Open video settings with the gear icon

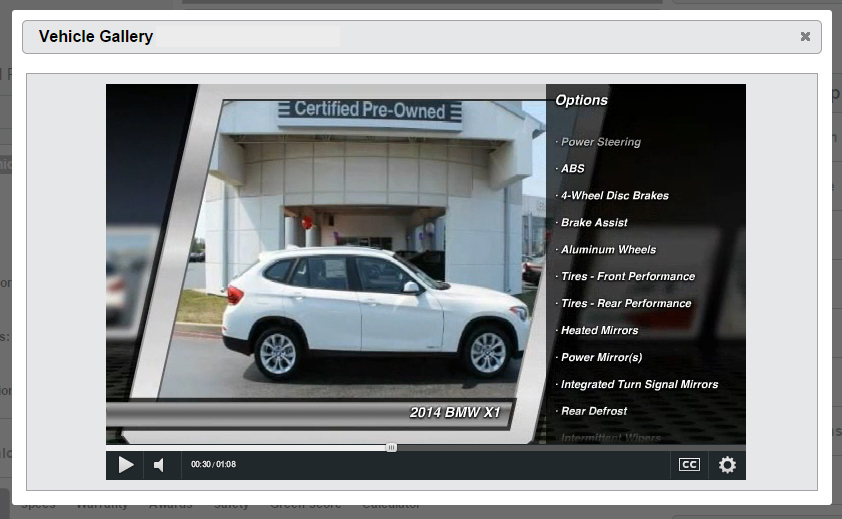tap(727, 465)
